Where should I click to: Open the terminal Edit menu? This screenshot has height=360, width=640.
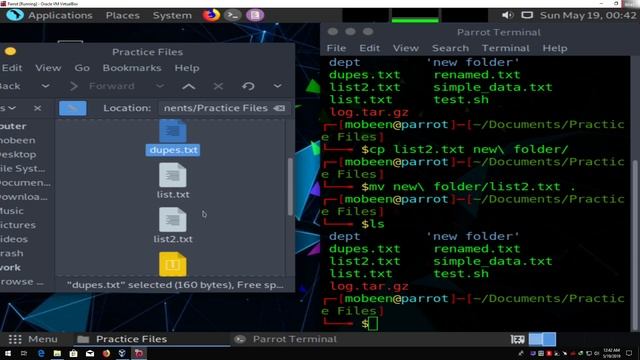(369, 48)
